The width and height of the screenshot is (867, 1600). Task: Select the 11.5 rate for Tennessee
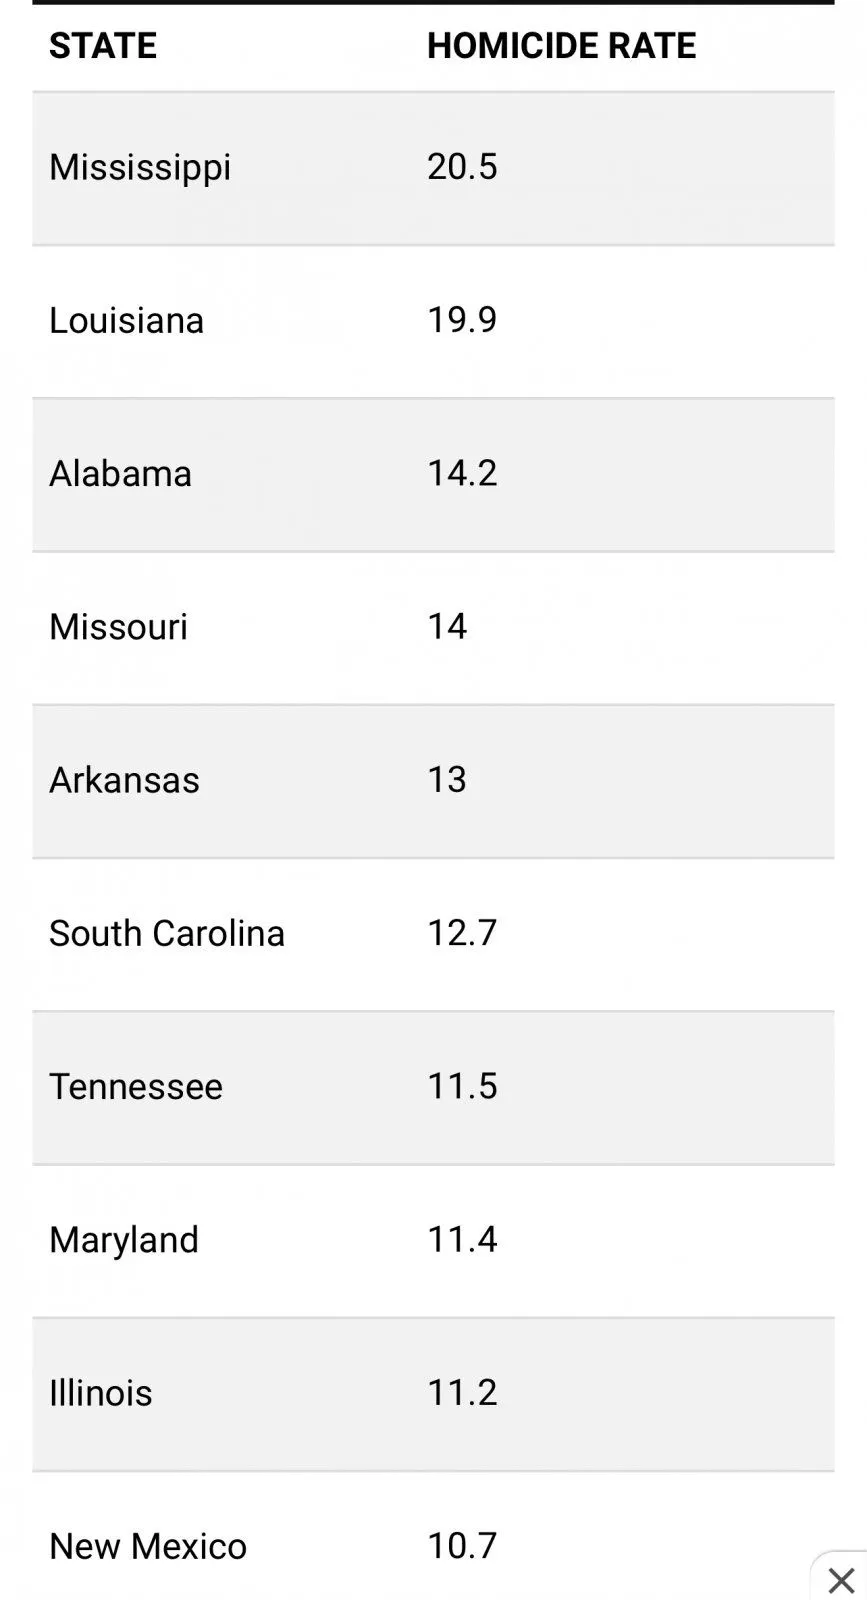(462, 1085)
